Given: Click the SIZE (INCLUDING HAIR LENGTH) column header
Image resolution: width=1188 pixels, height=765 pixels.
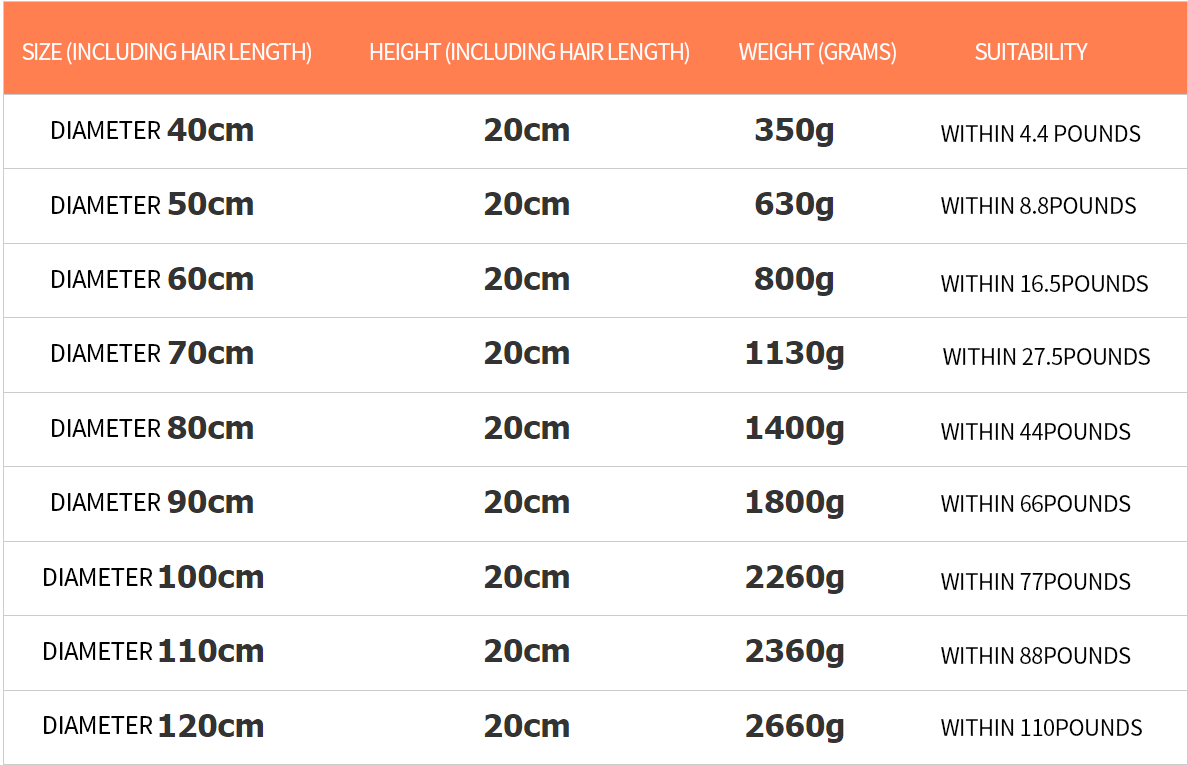Looking at the screenshot, I should 167,52.
